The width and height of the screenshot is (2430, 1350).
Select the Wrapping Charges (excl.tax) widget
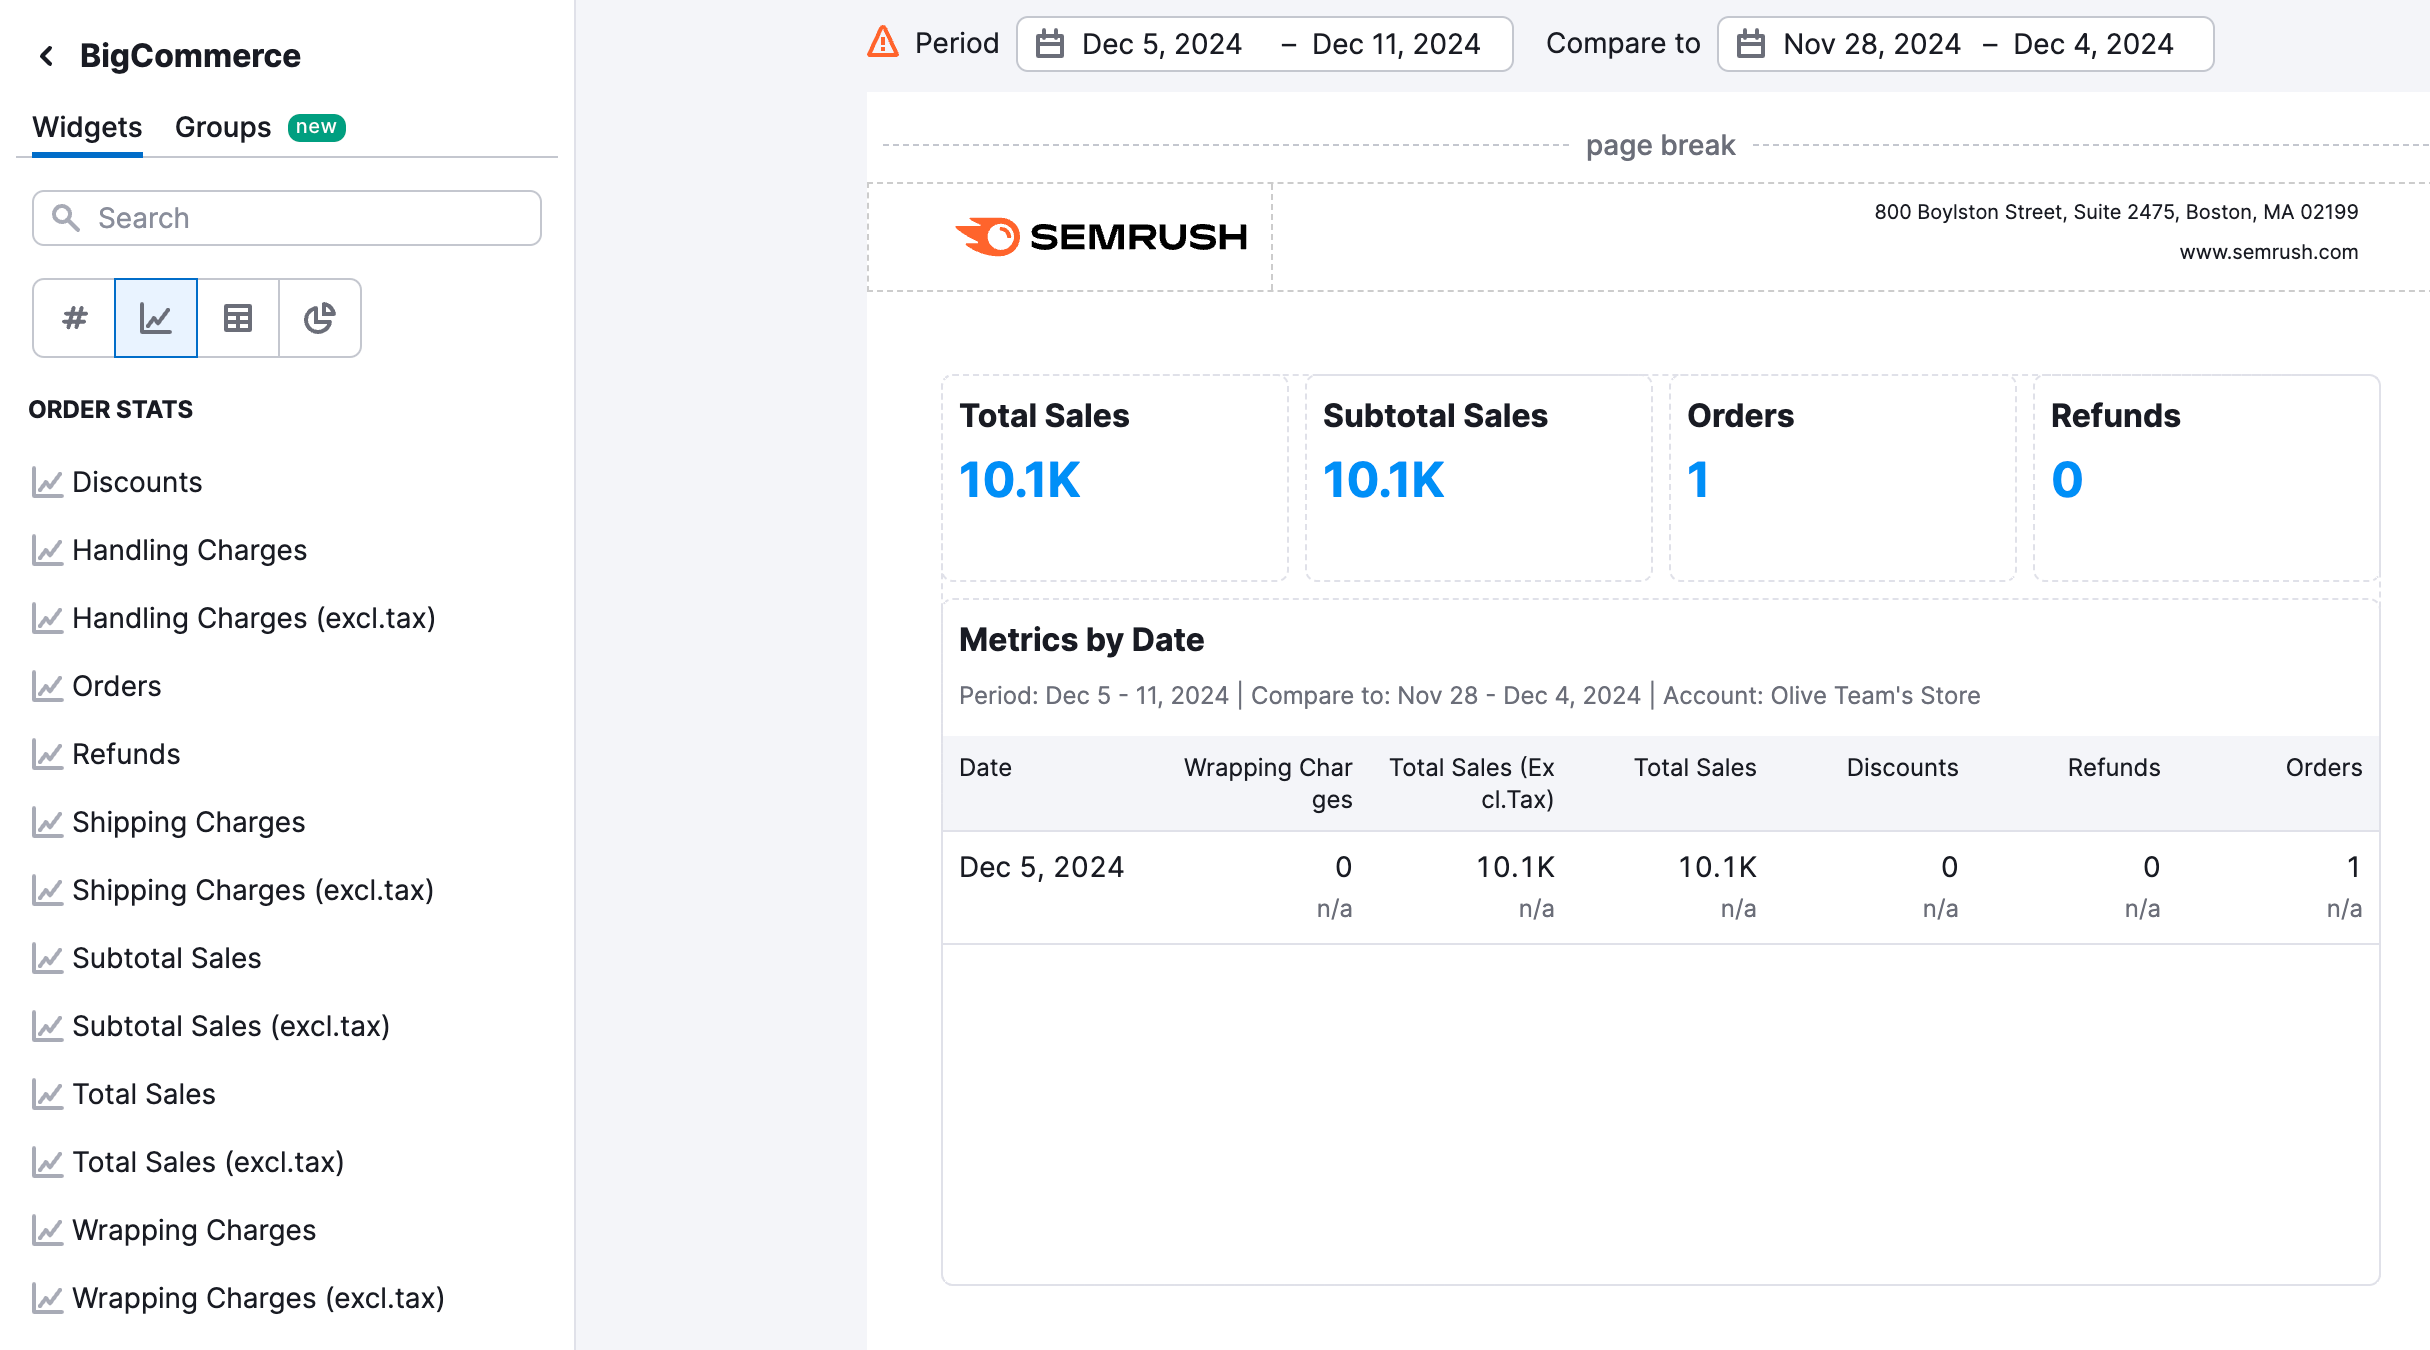point(259,1297)
